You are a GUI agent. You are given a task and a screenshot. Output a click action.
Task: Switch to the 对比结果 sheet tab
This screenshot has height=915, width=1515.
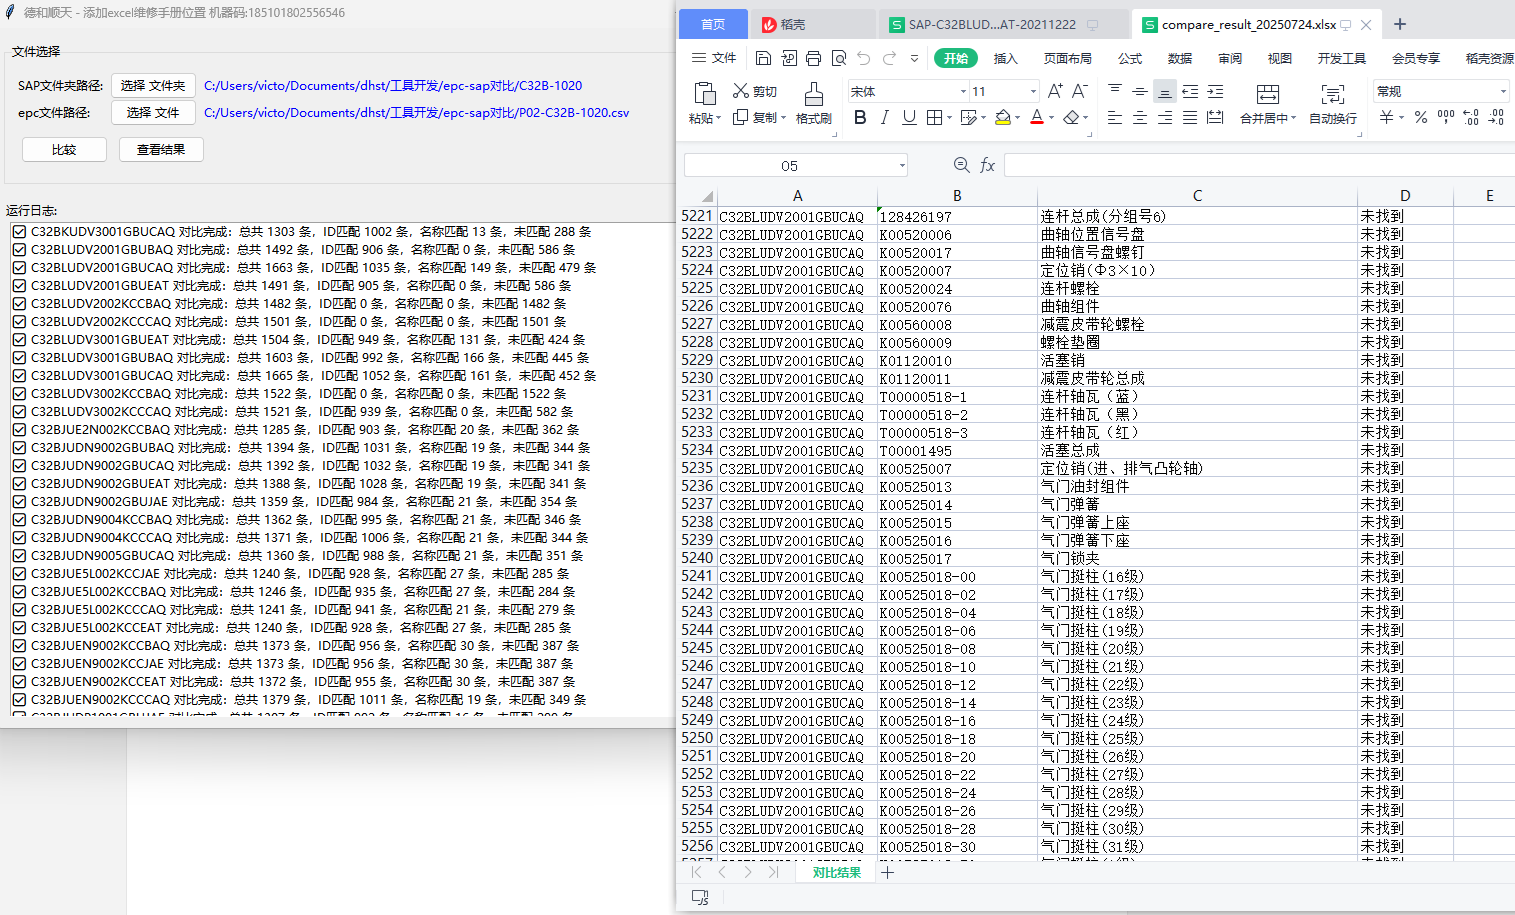836,872
